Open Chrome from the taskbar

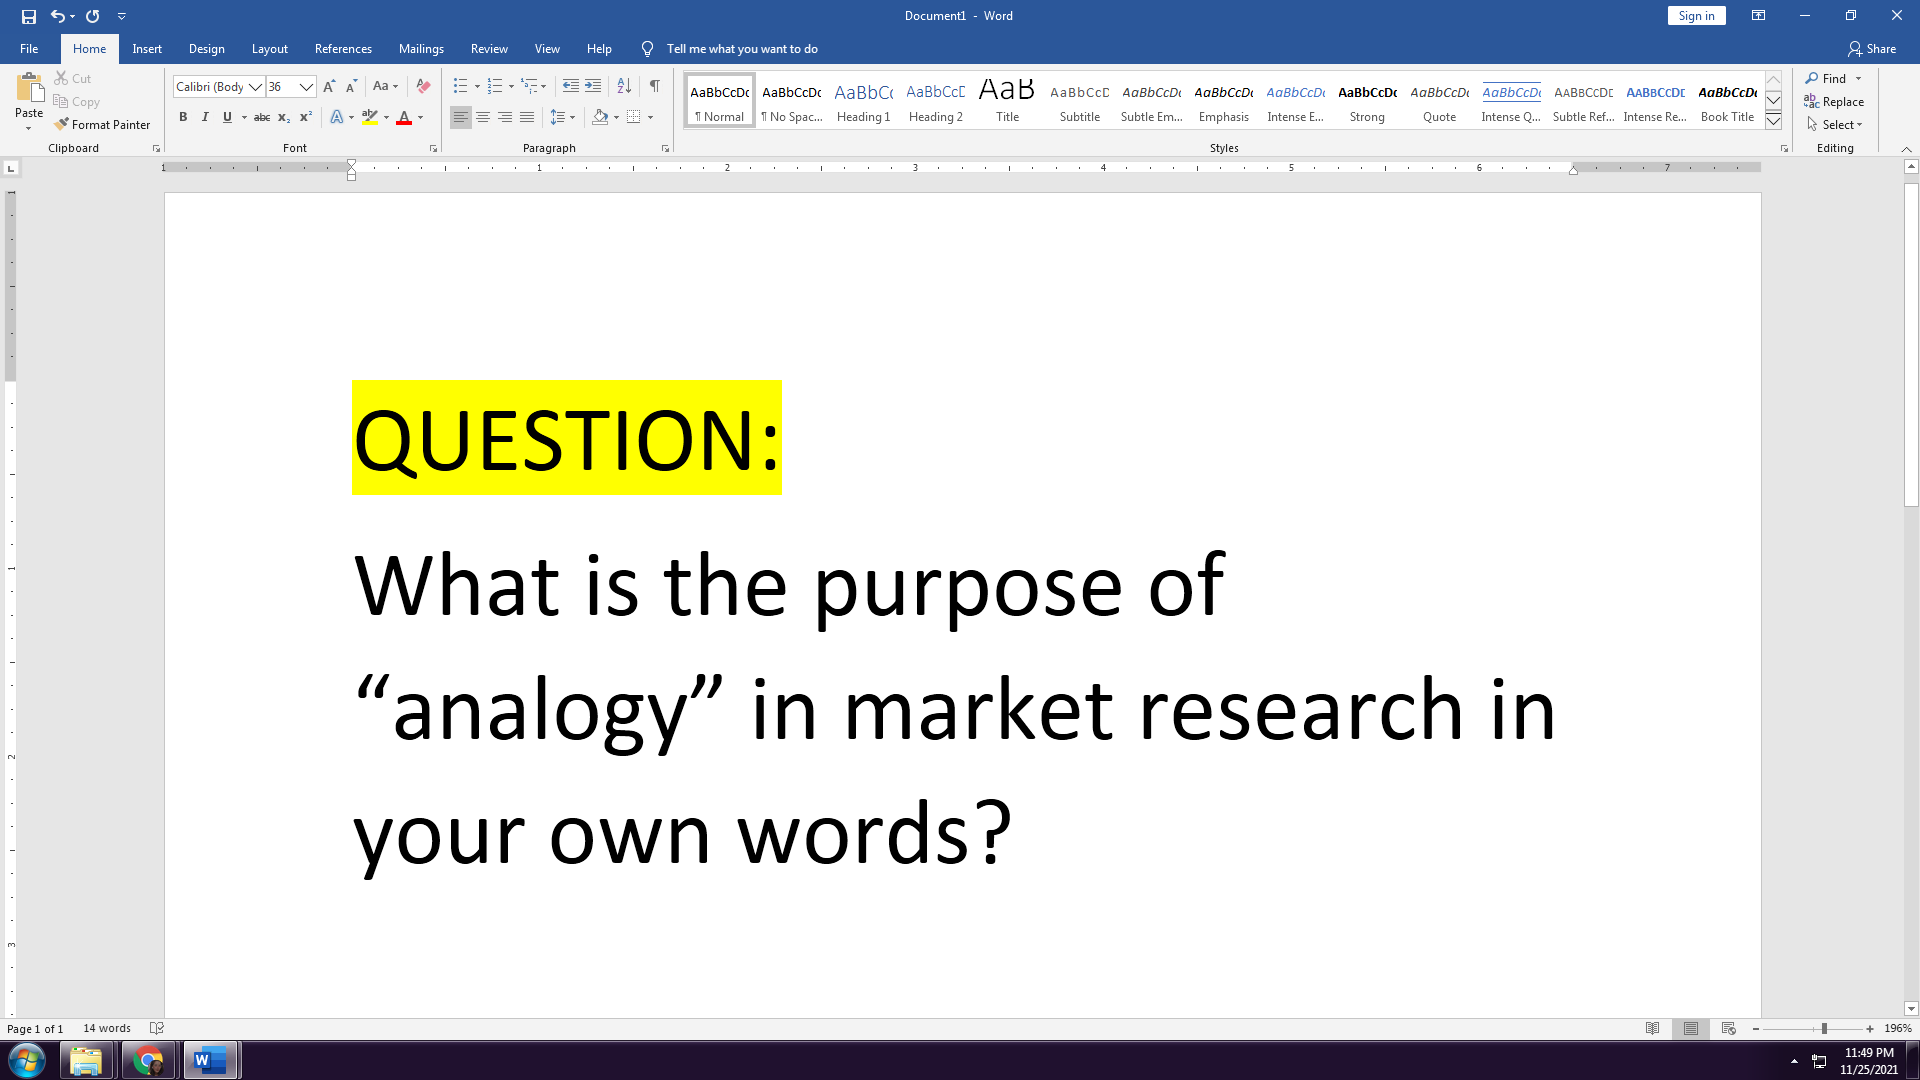(x=148, y=1059)
